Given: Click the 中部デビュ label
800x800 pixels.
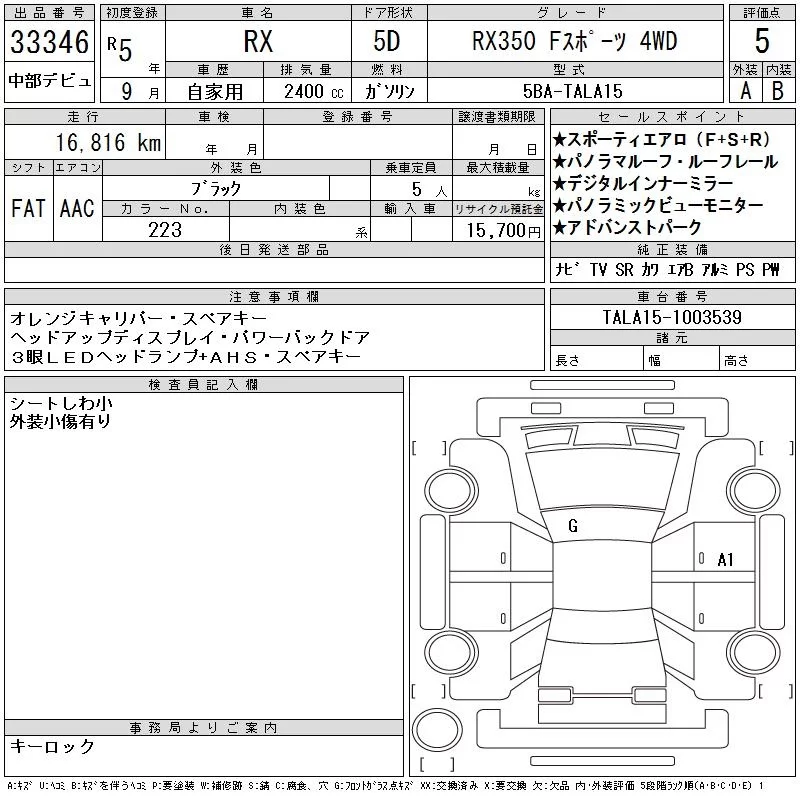Looking at the screenshot, I should tap(49, 81).
